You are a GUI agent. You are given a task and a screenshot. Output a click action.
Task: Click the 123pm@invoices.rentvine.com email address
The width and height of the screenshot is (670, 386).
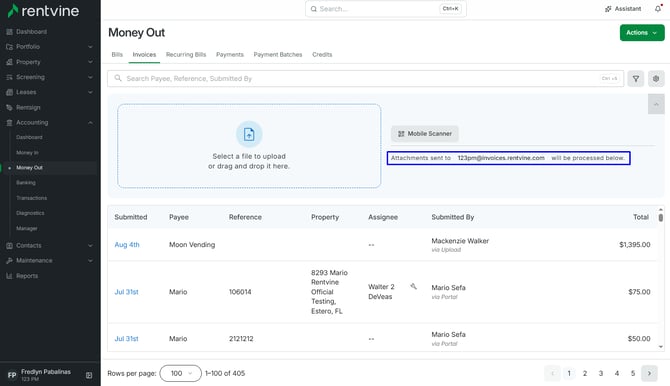501,158
